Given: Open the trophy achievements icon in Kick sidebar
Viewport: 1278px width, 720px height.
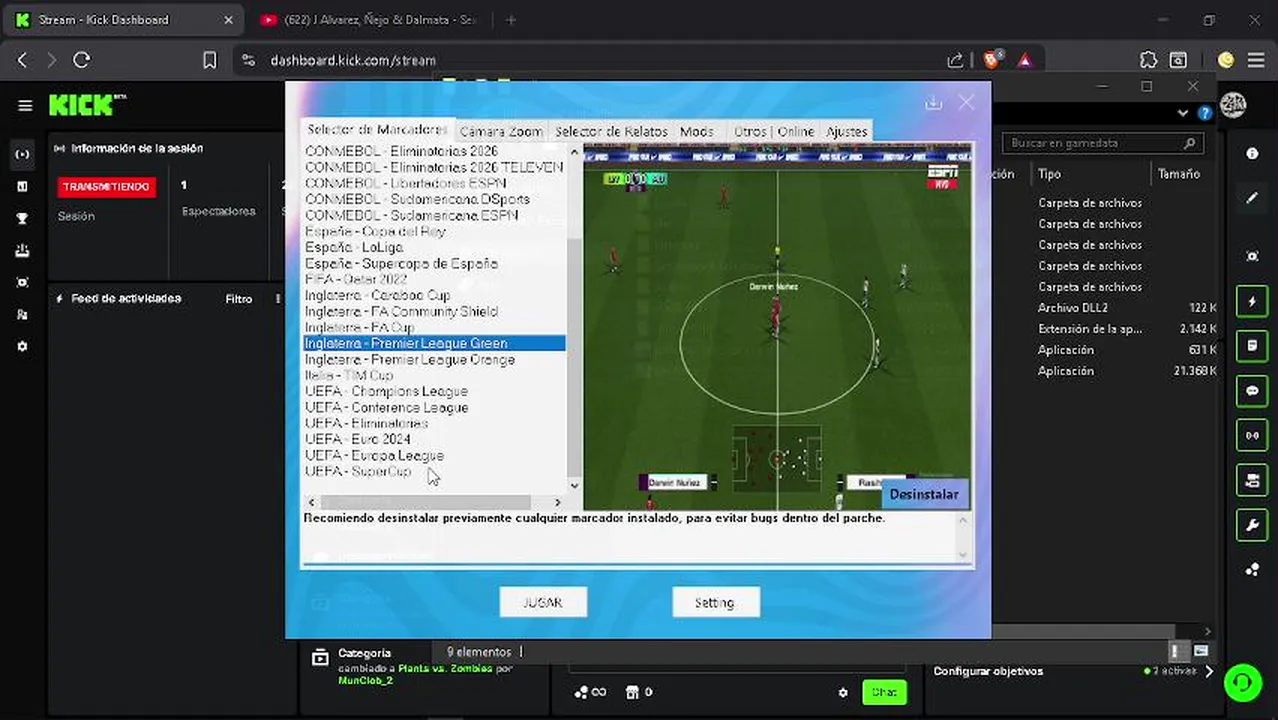Looking at the screenshot, I should pyautogui.click(x=22, y=218).
